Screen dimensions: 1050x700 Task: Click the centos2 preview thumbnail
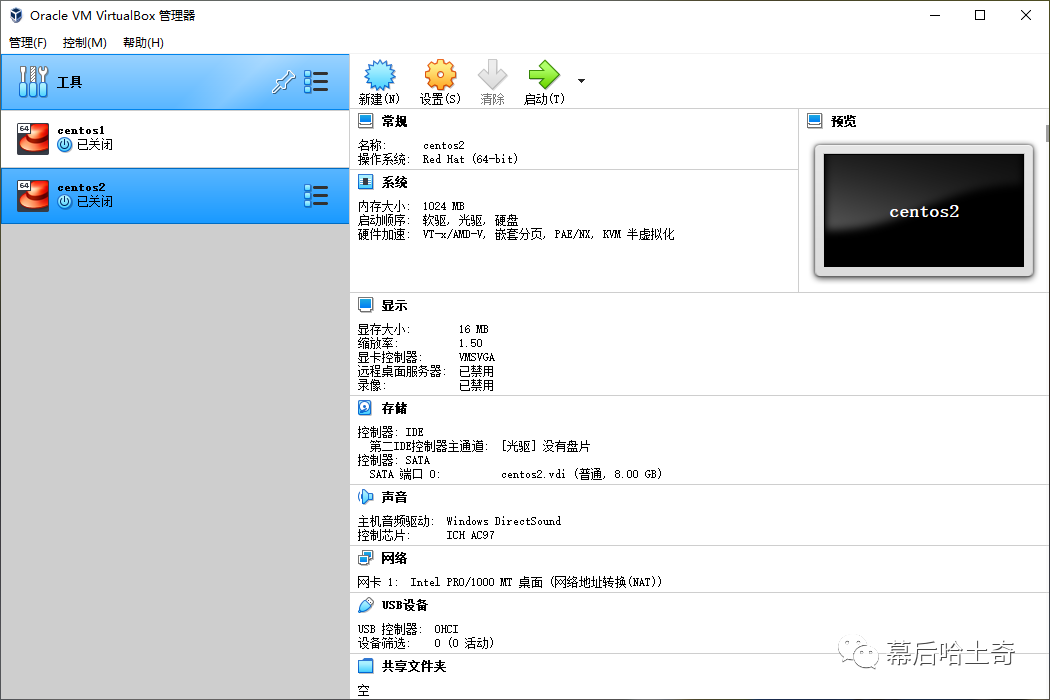(x=923, y=212)
